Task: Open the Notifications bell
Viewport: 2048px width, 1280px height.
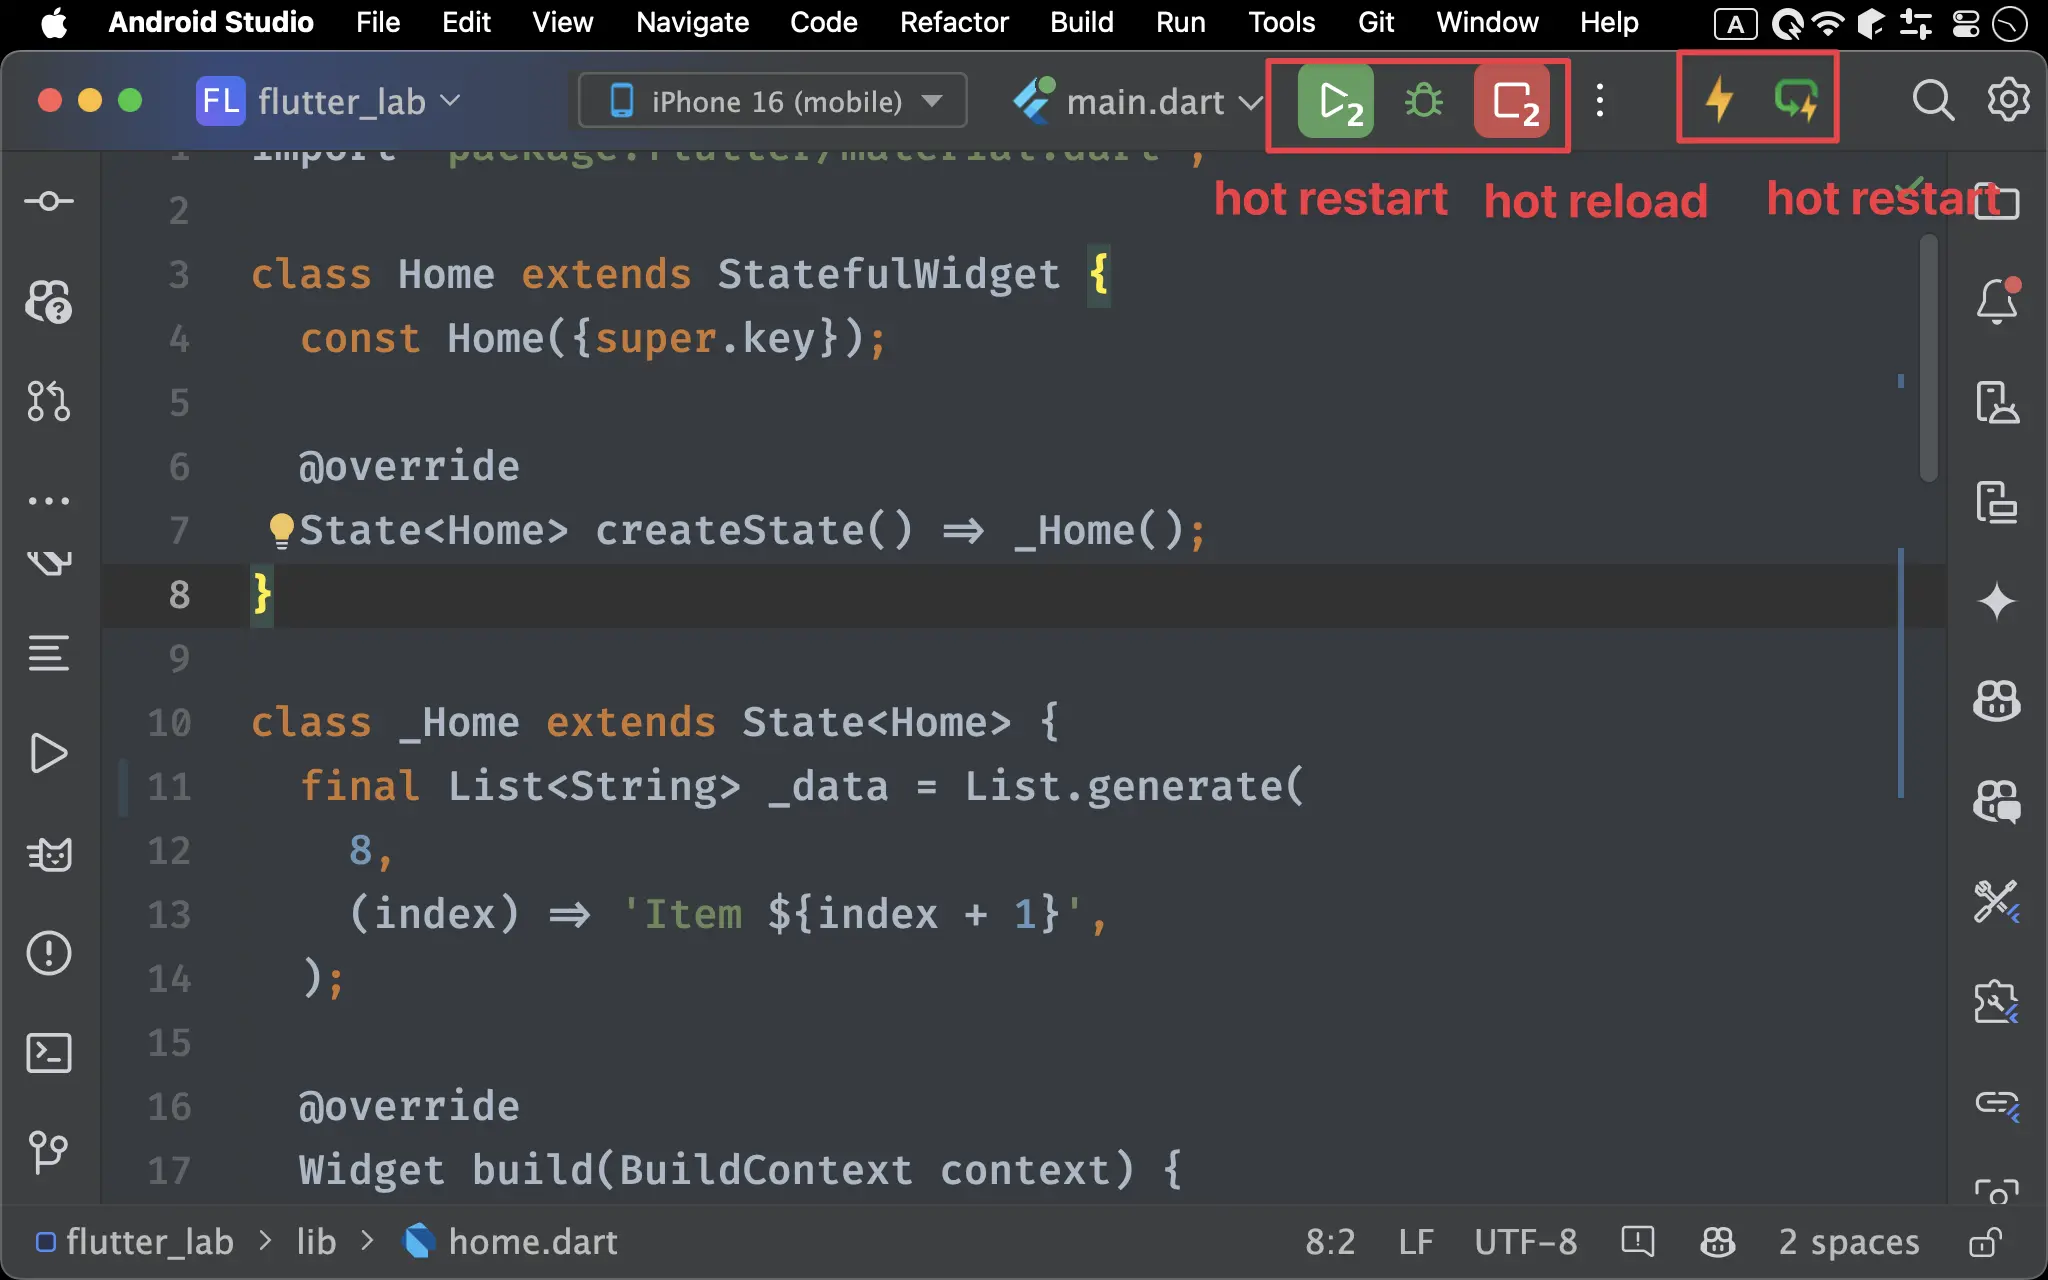Action: [1997, 301]
